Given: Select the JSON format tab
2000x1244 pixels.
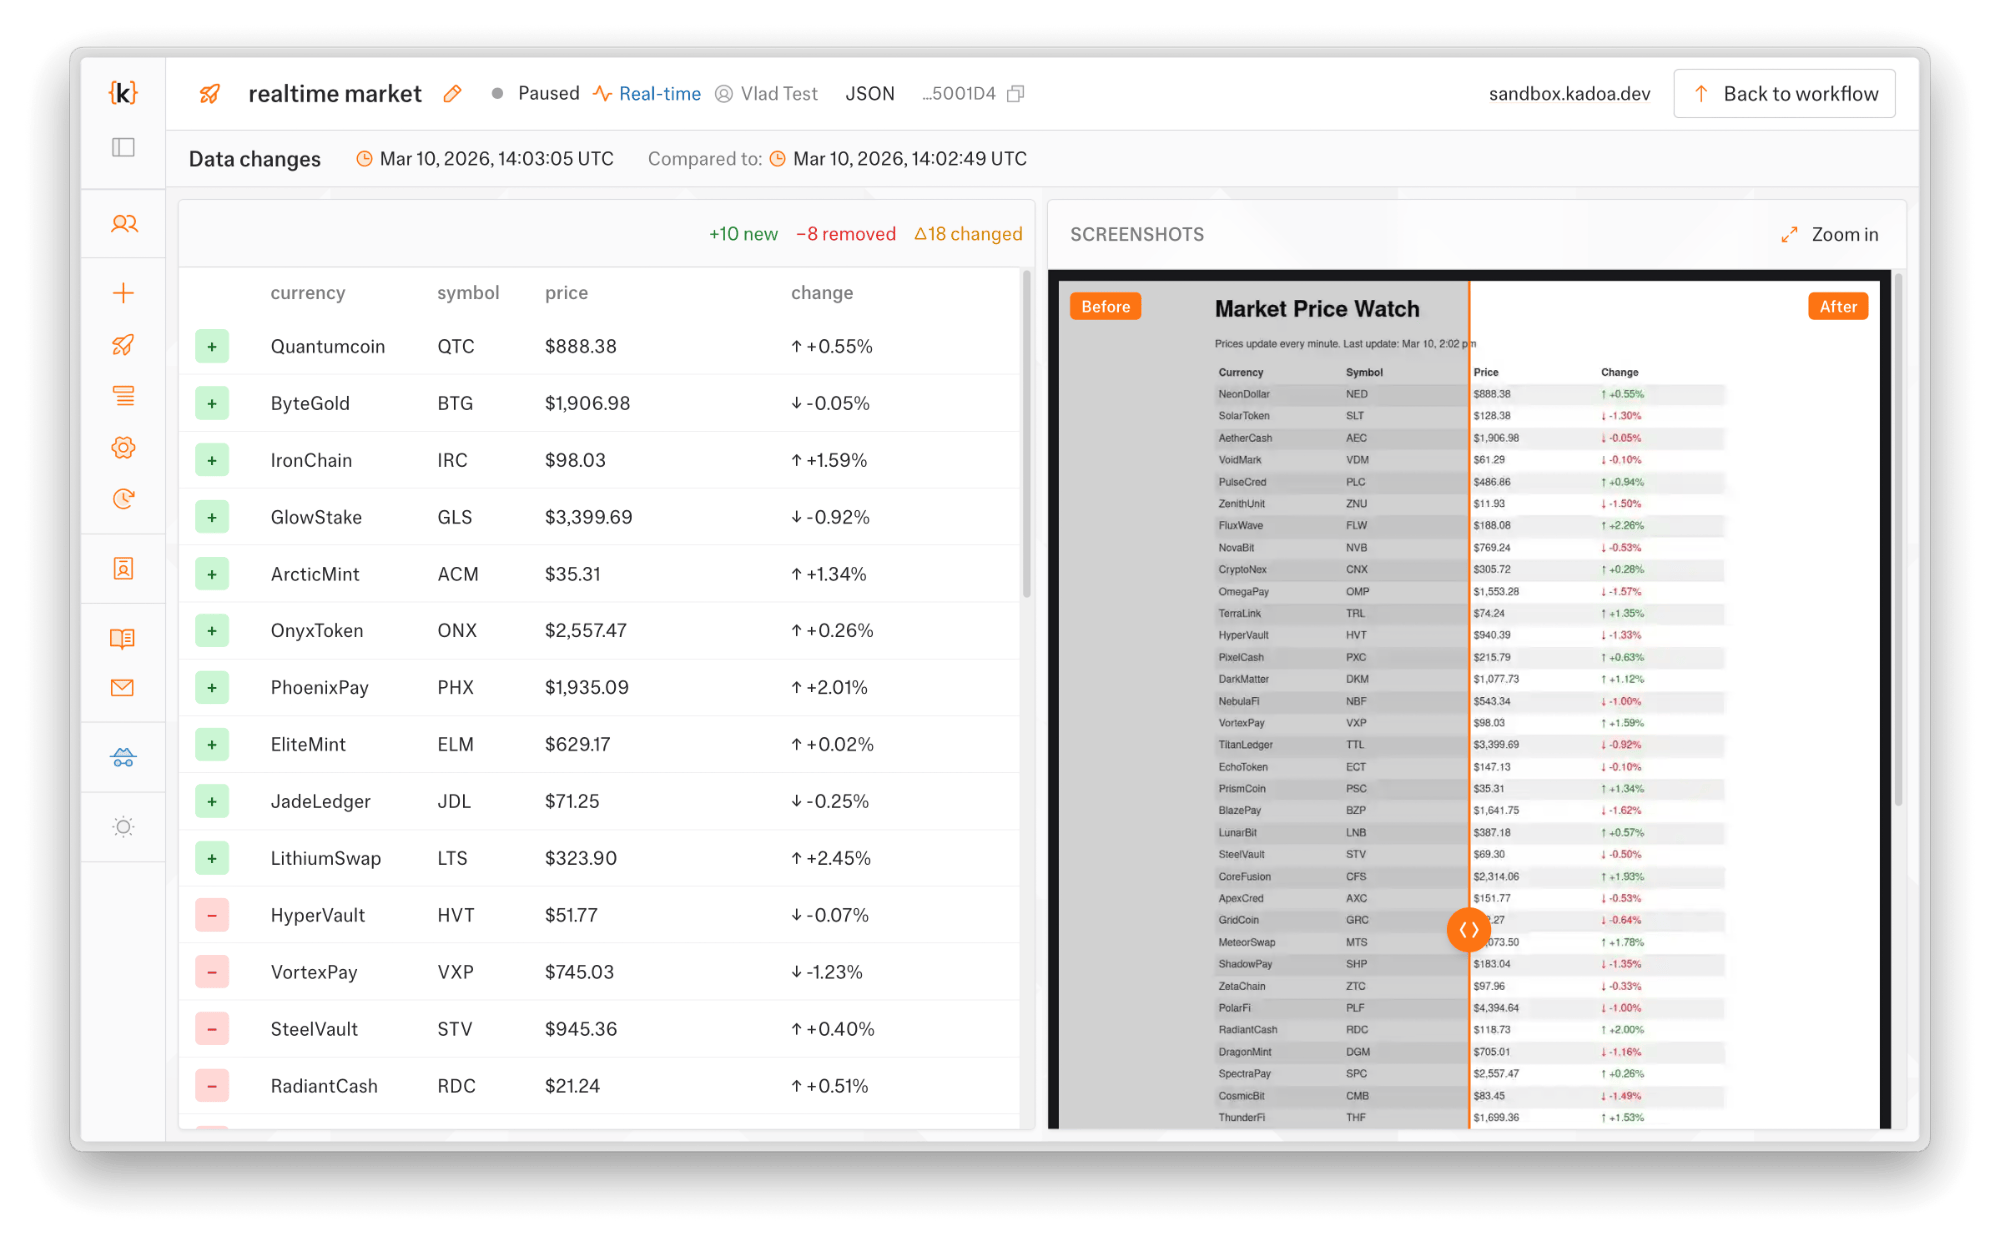Looking at the screenshot, I should [869, 93].
